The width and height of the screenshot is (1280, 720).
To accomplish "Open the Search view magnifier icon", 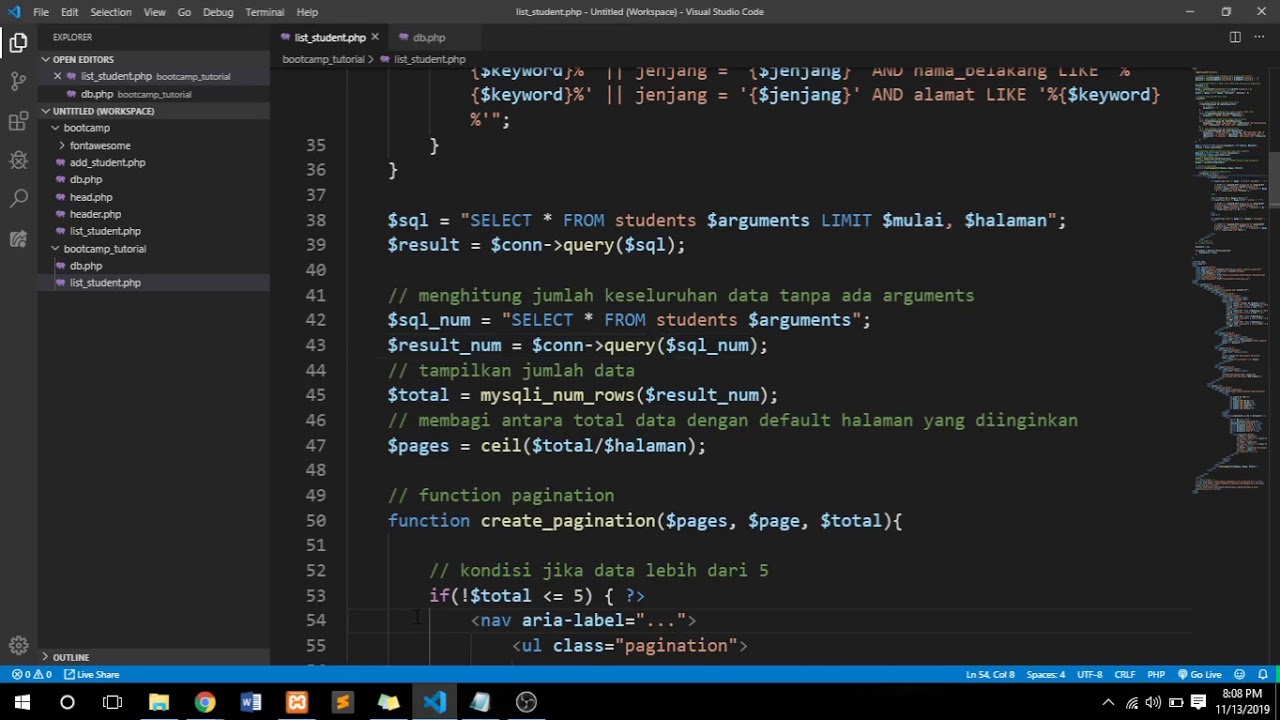I will click(x=18, y=199).
